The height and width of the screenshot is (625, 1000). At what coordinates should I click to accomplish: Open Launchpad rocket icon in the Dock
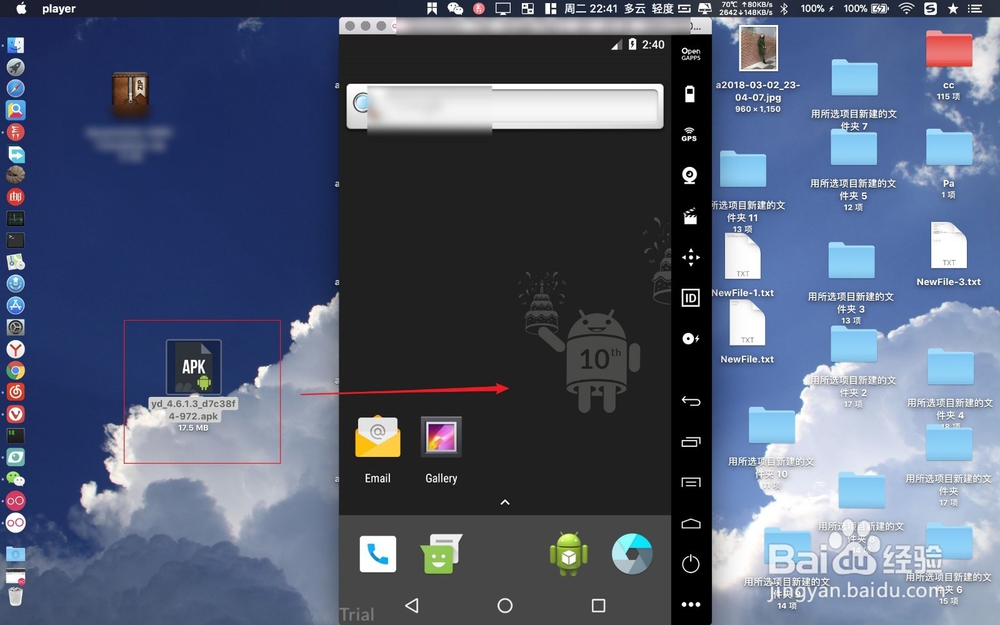coord(15,67)
